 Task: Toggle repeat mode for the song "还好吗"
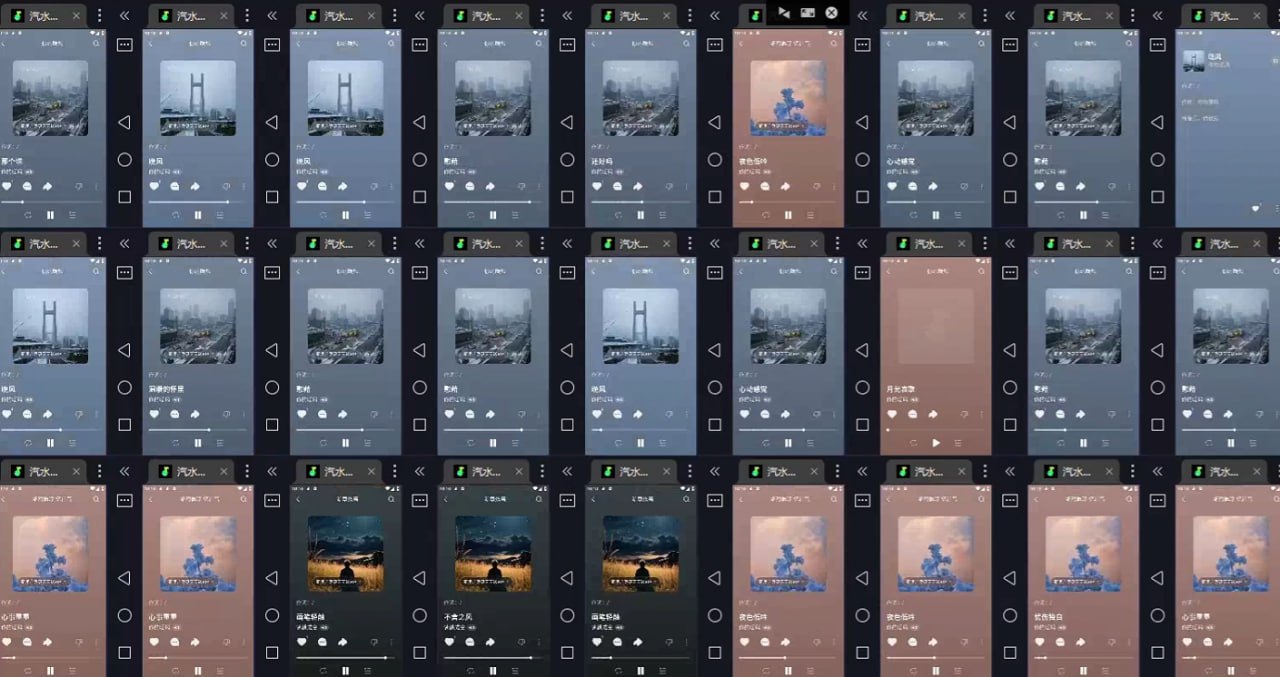619,215
